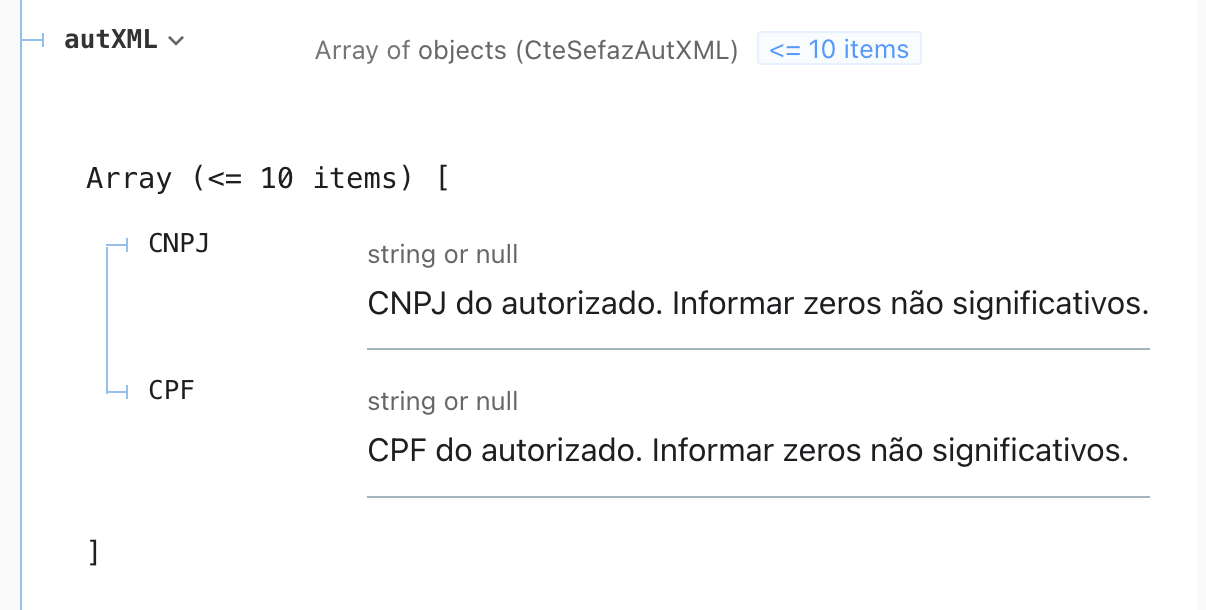This screenshot has height=610, width=1206.
Task: Click "string or null" type above CPF description
Action: [442, 402]
